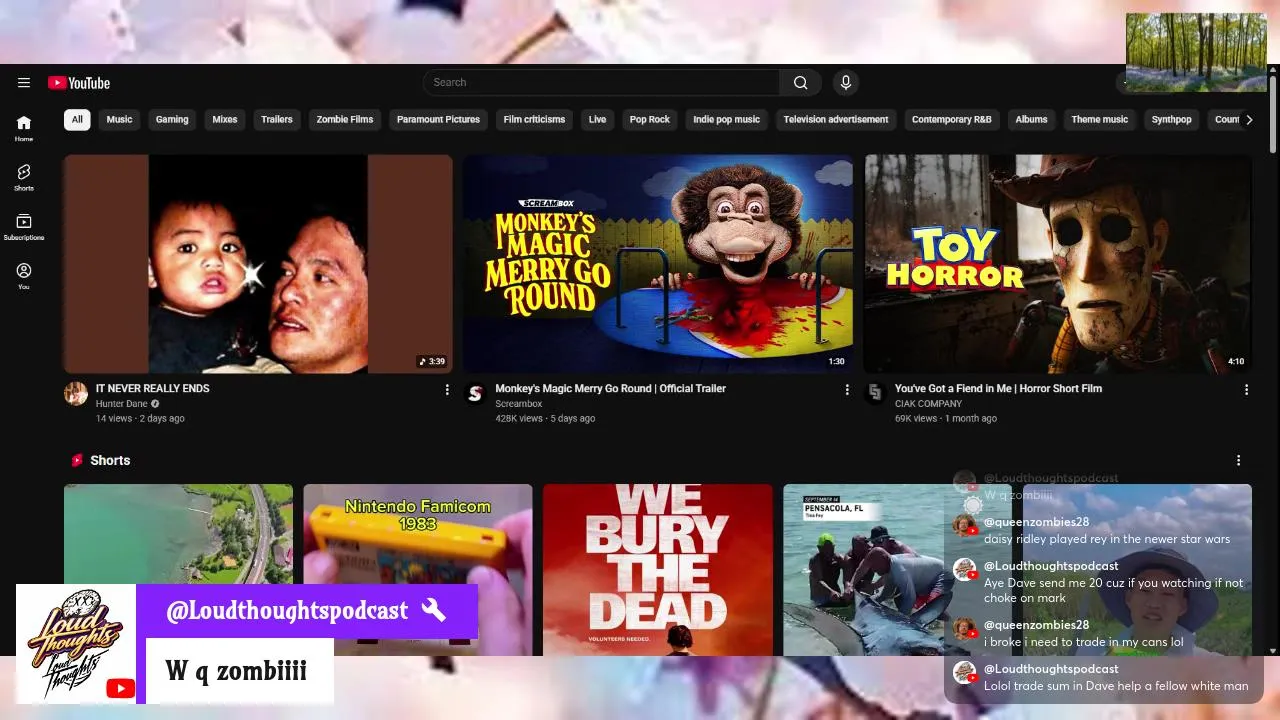Click @Loudthoughtspodcast purple banner name
Image resolution: width=1280 pixels, height=720 pixels.
(x=287, y=611)
